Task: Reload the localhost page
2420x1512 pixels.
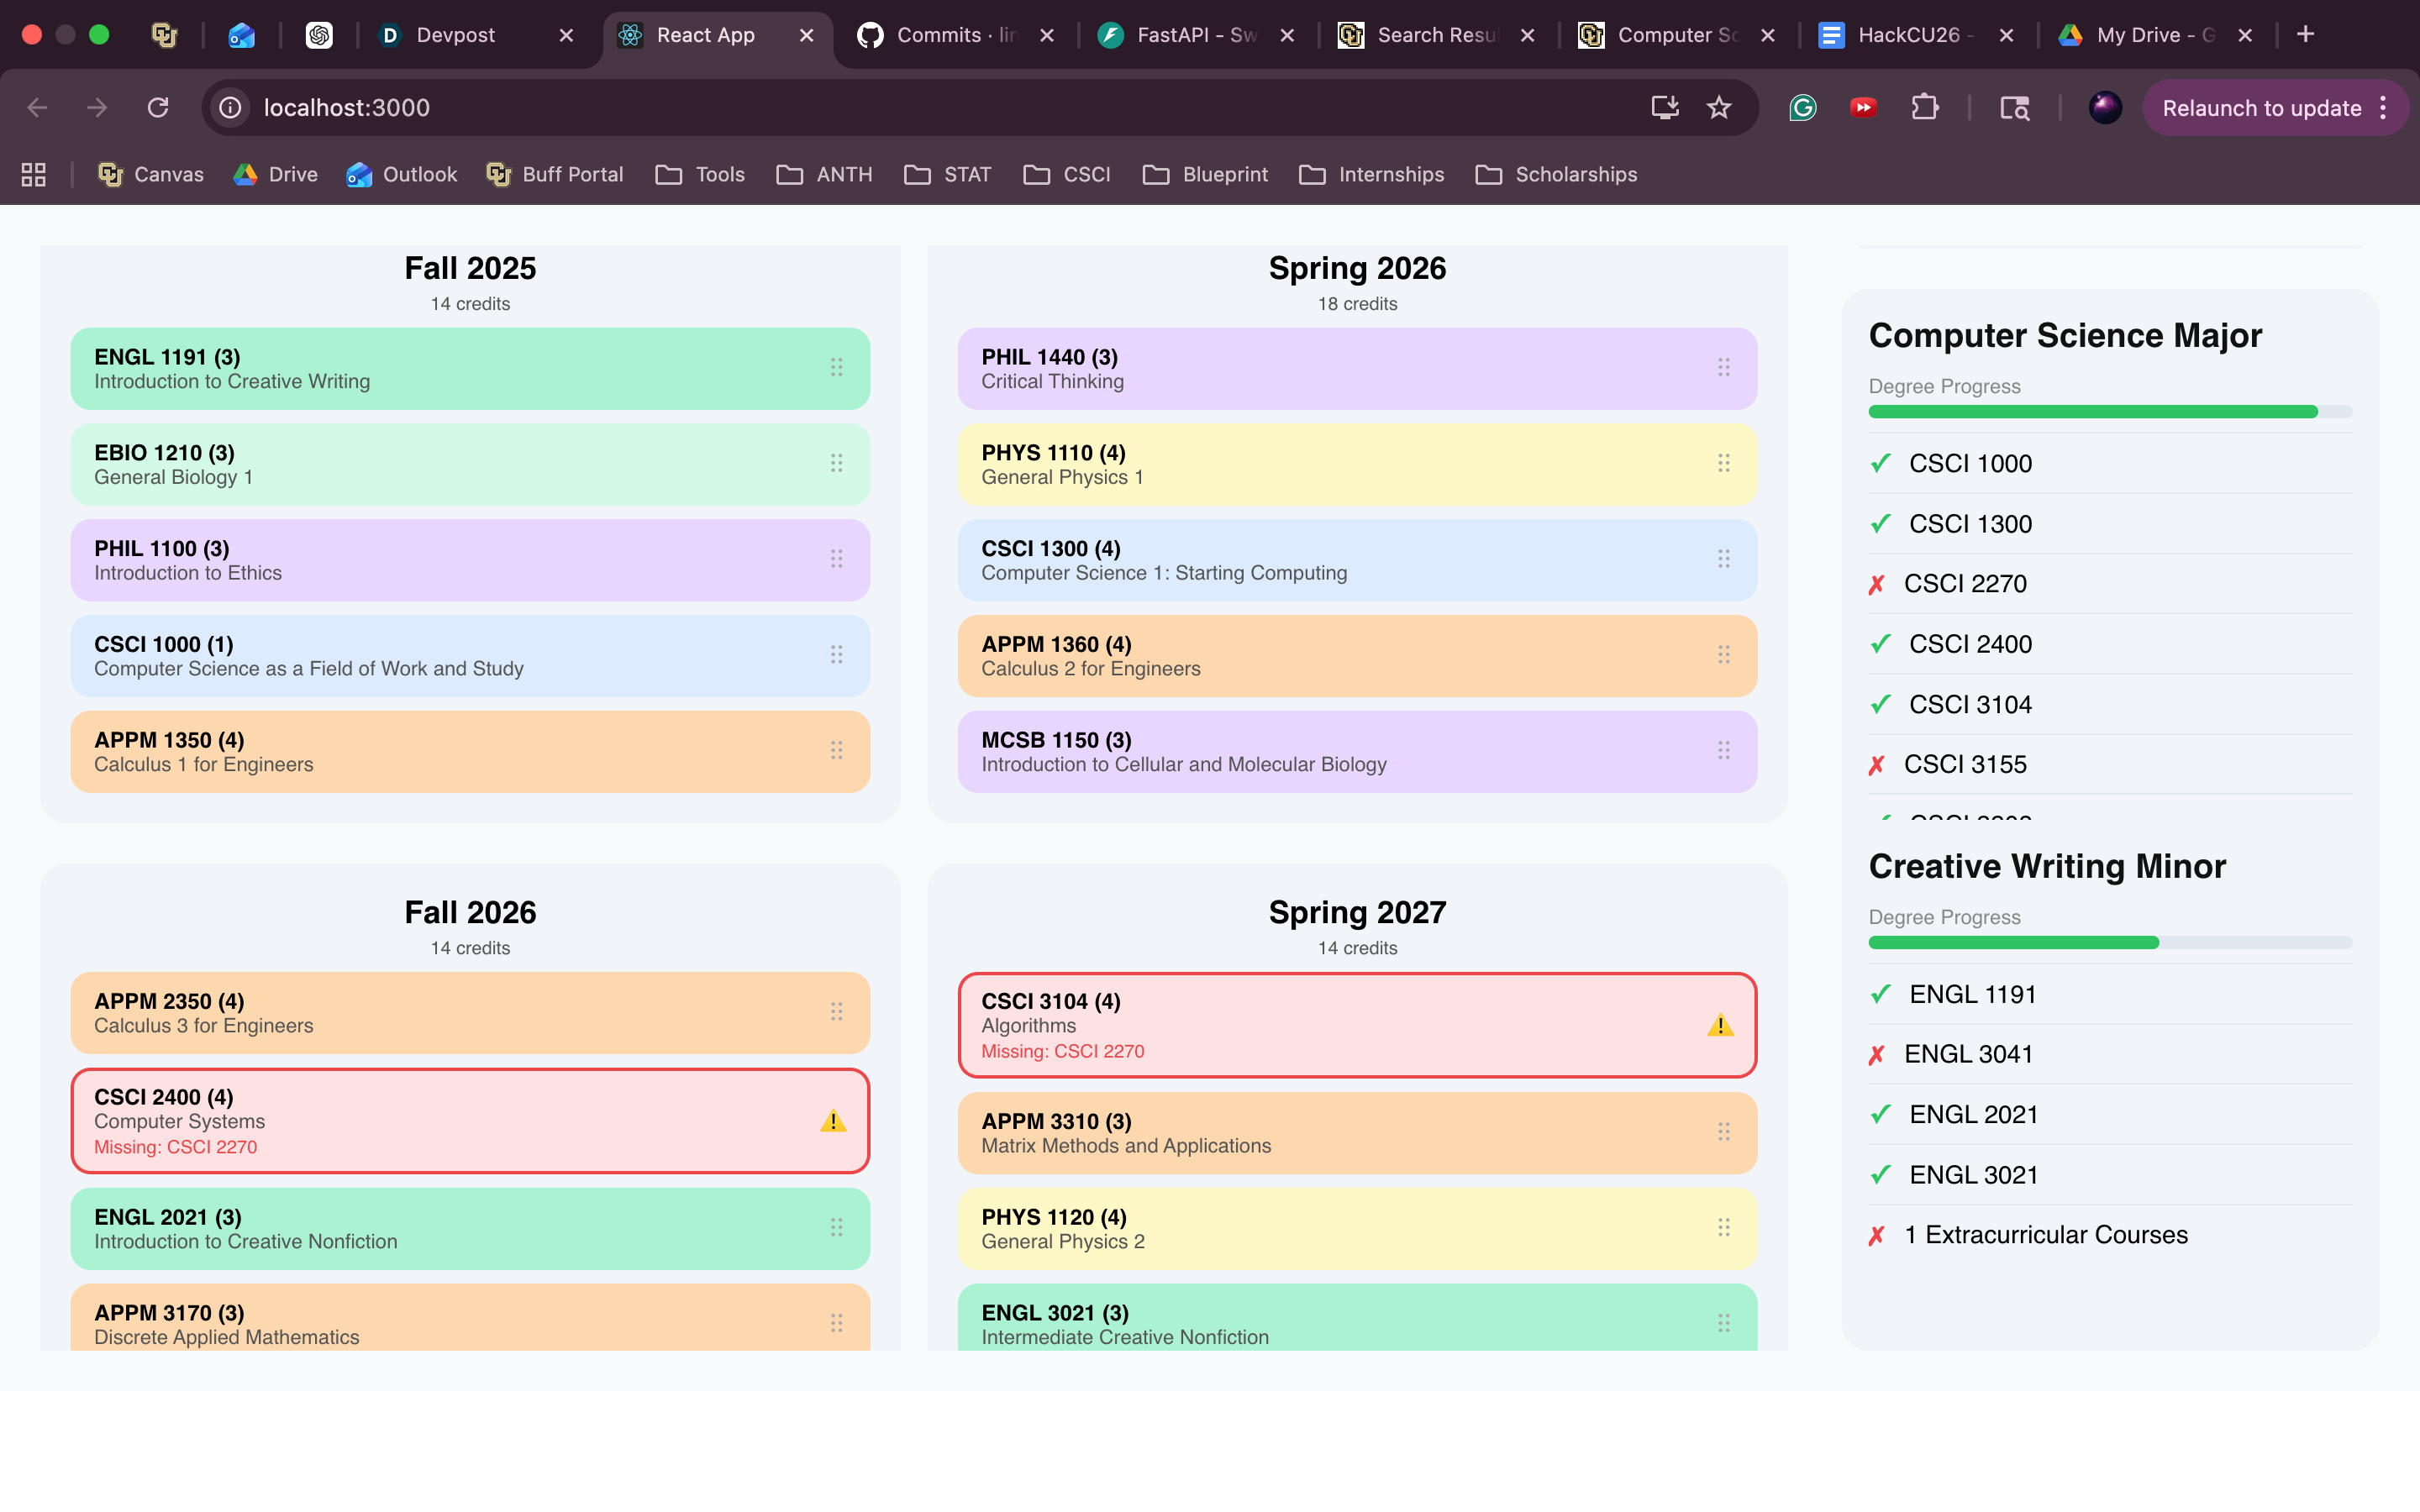Action: tap(158, 108)
